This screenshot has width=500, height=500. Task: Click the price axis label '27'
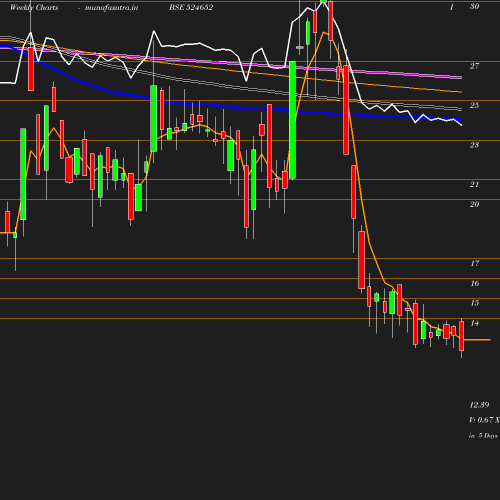(474, 66)
